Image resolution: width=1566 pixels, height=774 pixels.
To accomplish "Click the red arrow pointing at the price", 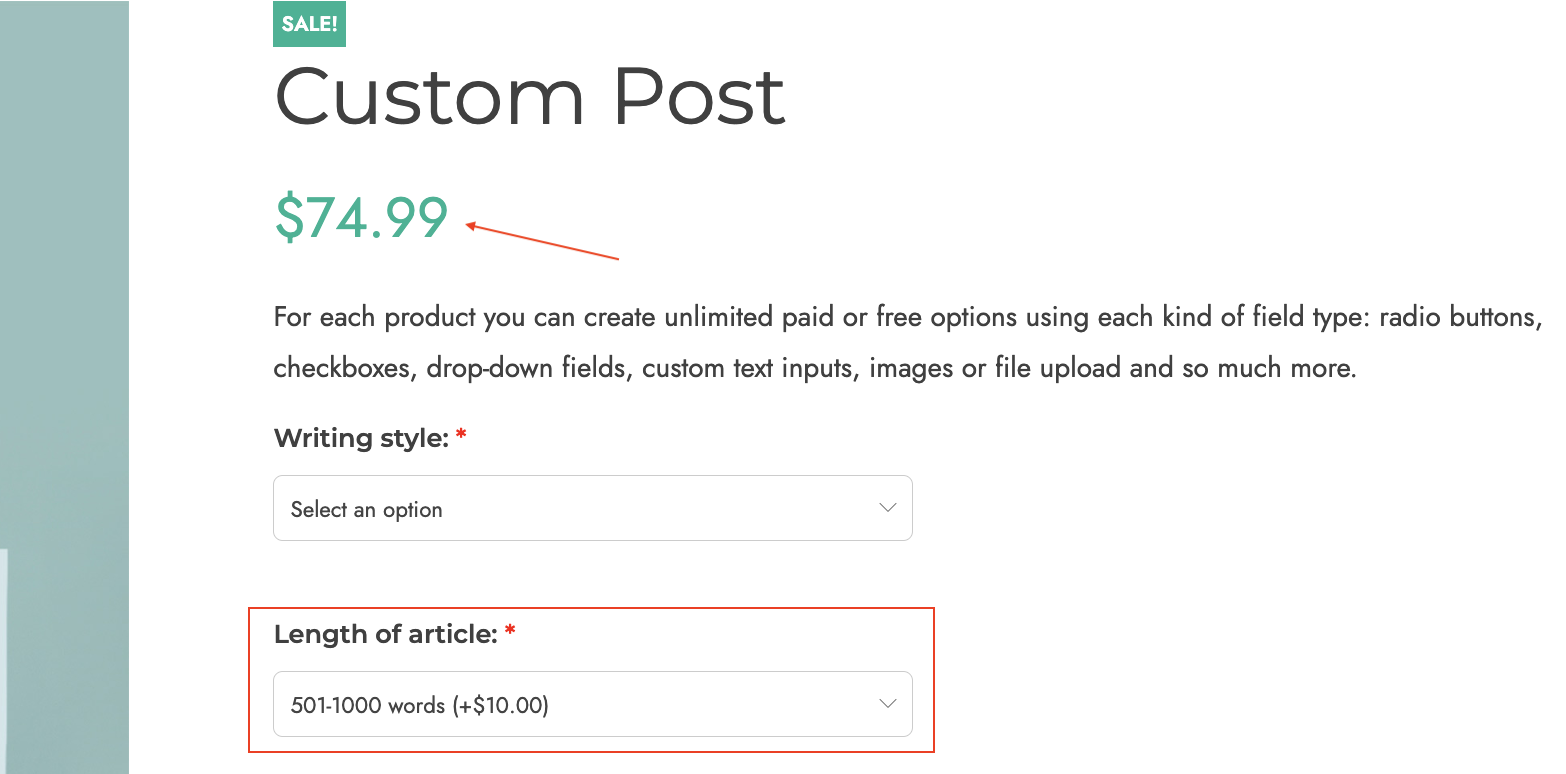I will coord(542,242).
